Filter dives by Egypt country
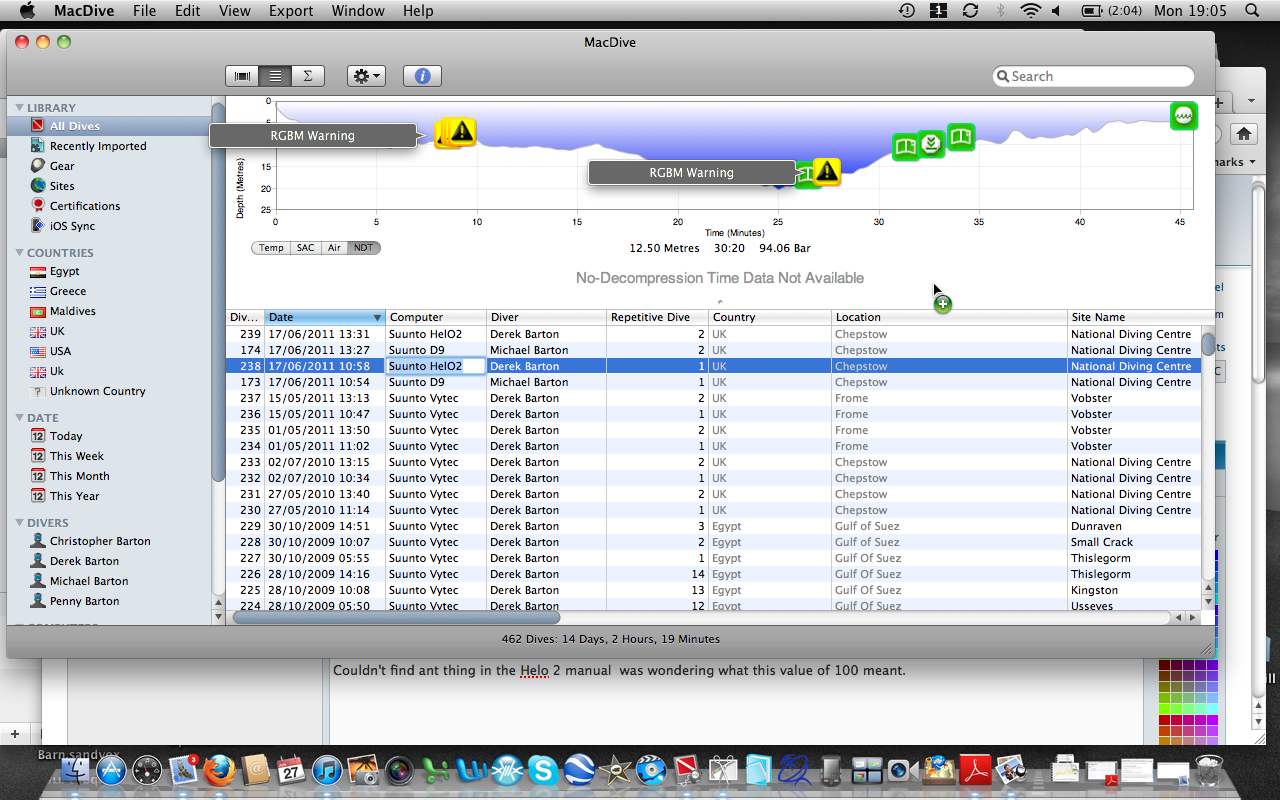 point(64,271)
